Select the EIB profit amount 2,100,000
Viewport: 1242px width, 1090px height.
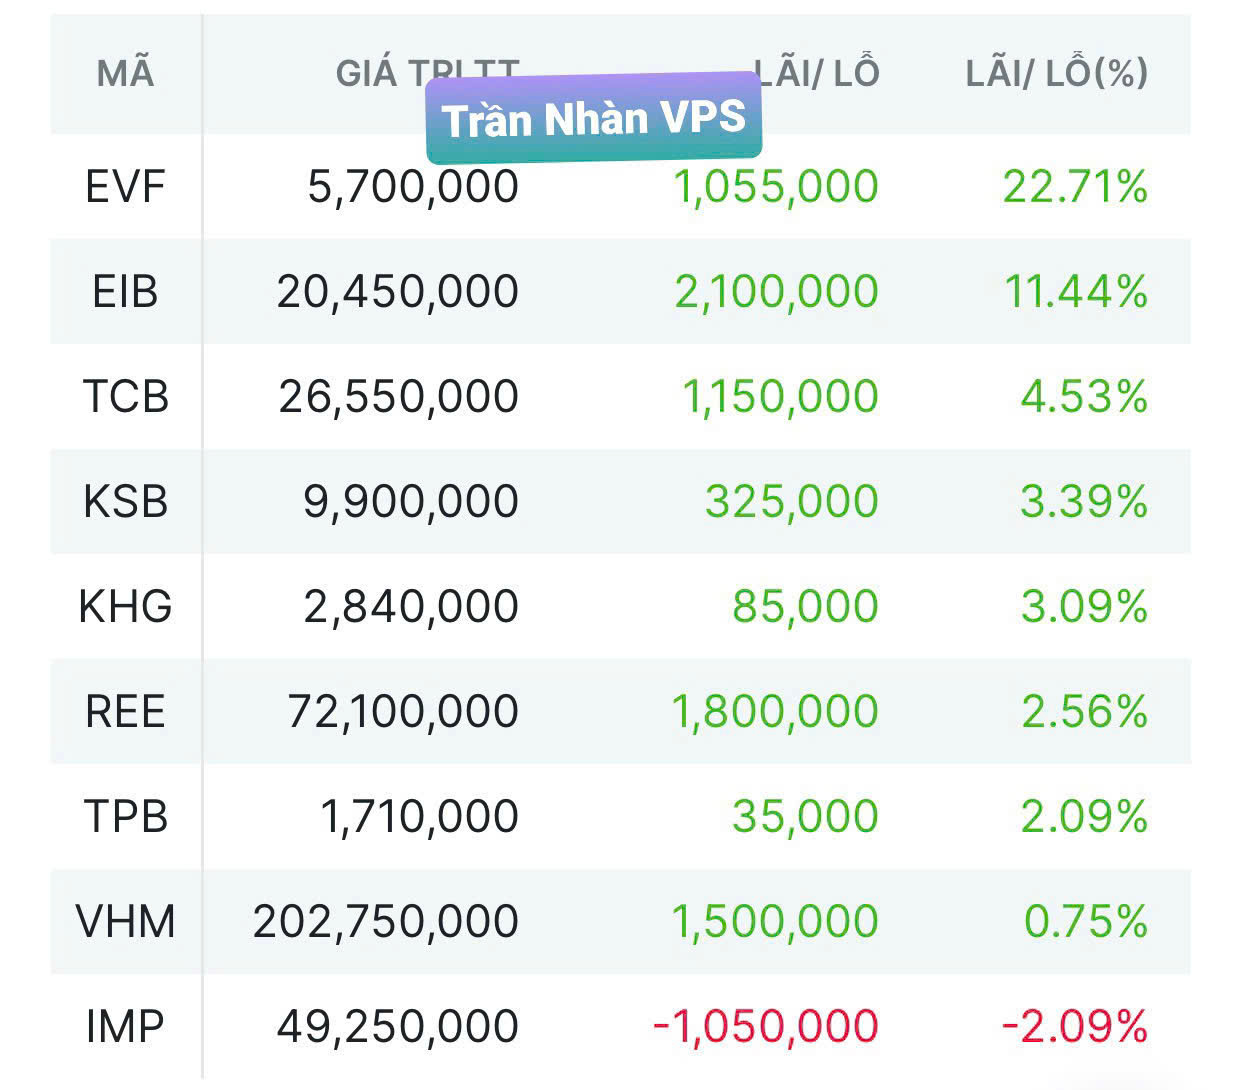click(x=776, y=292)
